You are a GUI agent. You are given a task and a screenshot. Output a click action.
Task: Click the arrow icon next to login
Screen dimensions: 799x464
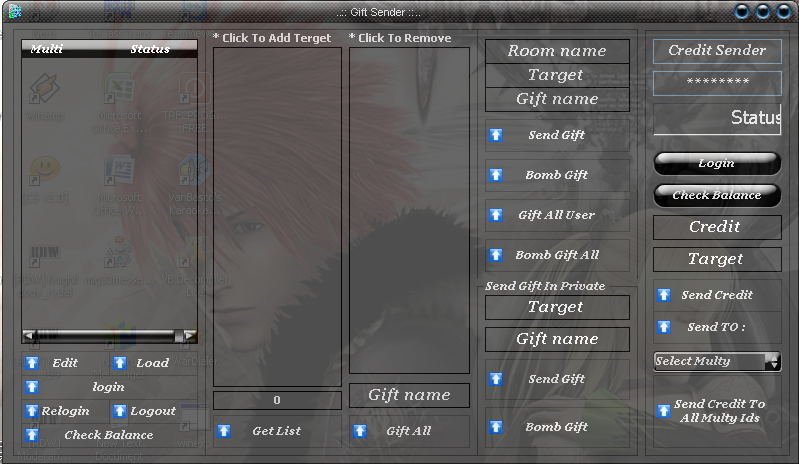pyautogui.click(x=32, y=387)
